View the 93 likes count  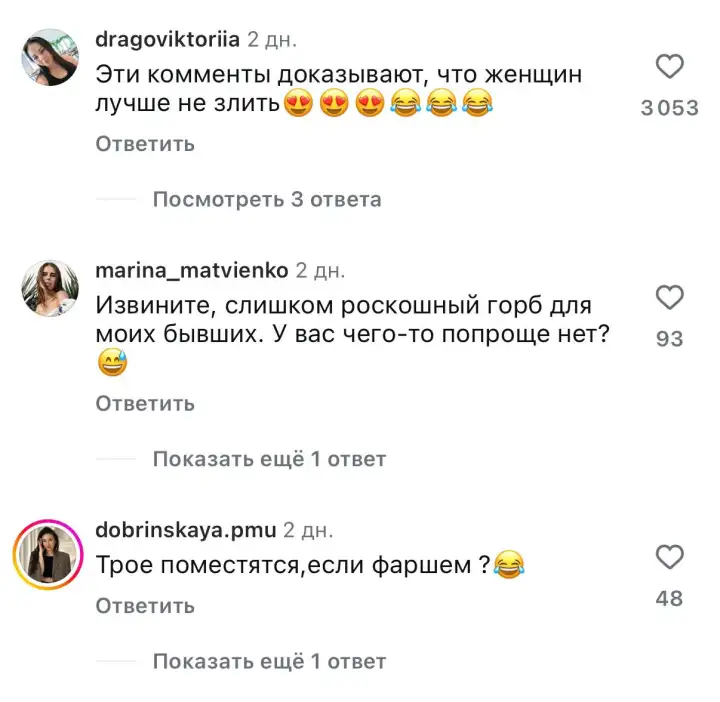click(669, 339)
